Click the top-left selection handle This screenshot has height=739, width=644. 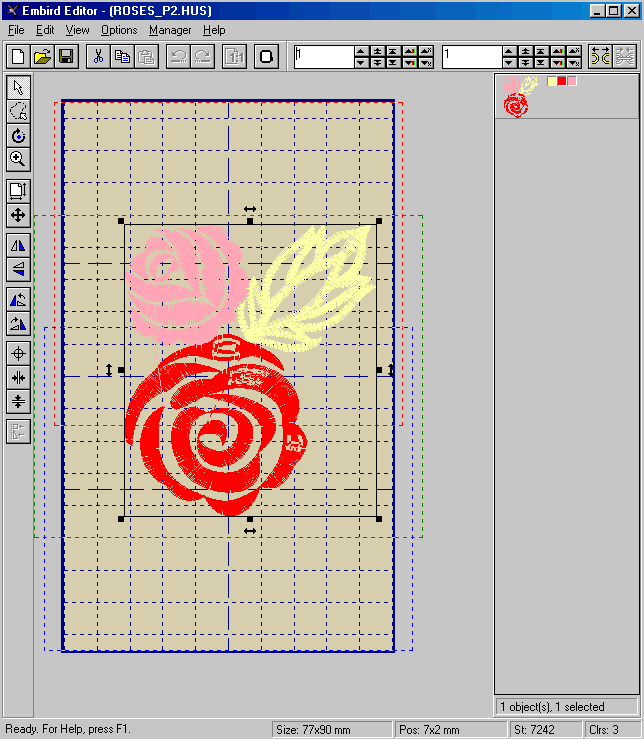[121, 221]
